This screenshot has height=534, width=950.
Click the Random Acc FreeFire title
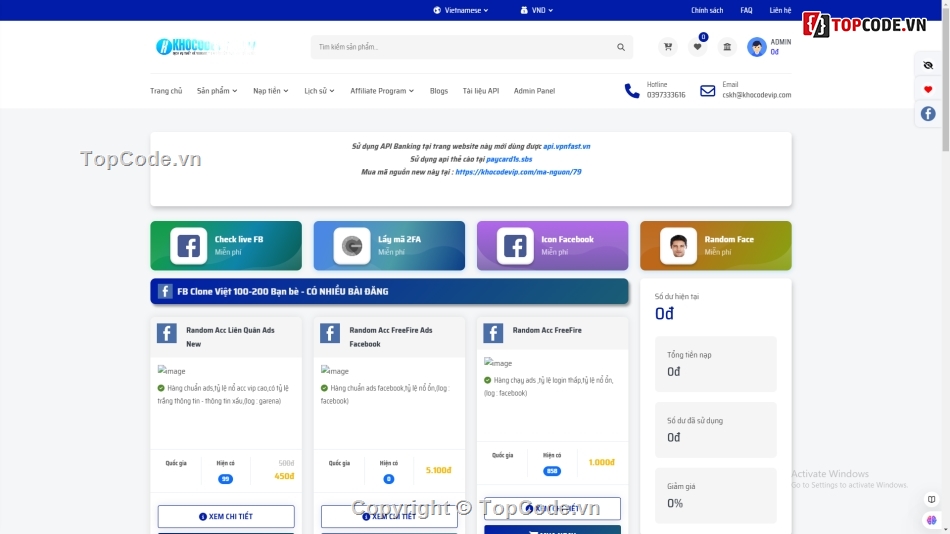pos(547,330)
